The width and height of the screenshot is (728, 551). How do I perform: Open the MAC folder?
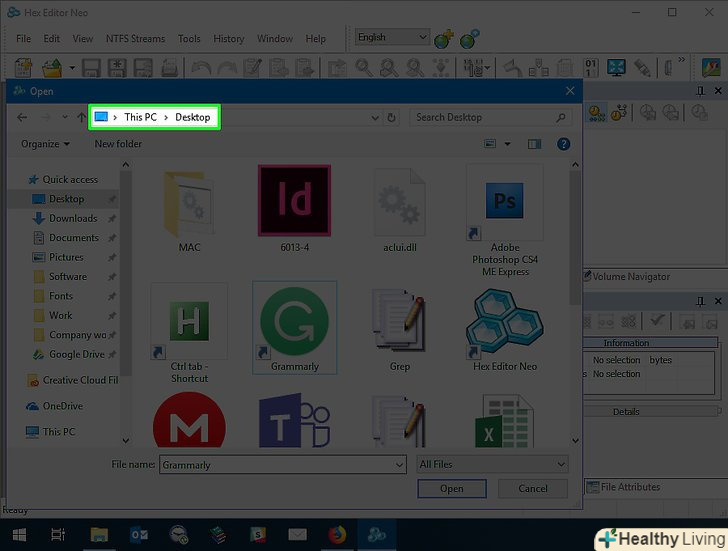tap(189, 209)
